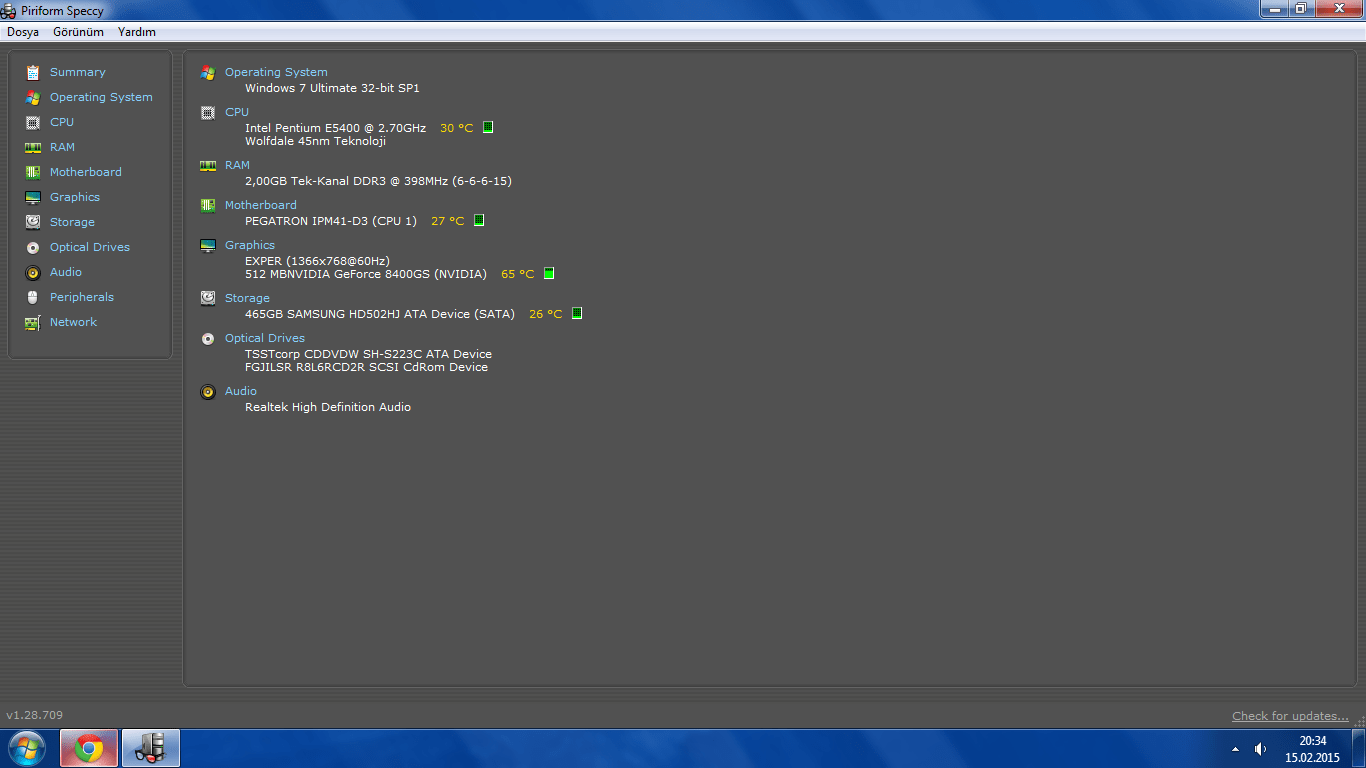Click the volume speaker icon in system tray

1260,749
